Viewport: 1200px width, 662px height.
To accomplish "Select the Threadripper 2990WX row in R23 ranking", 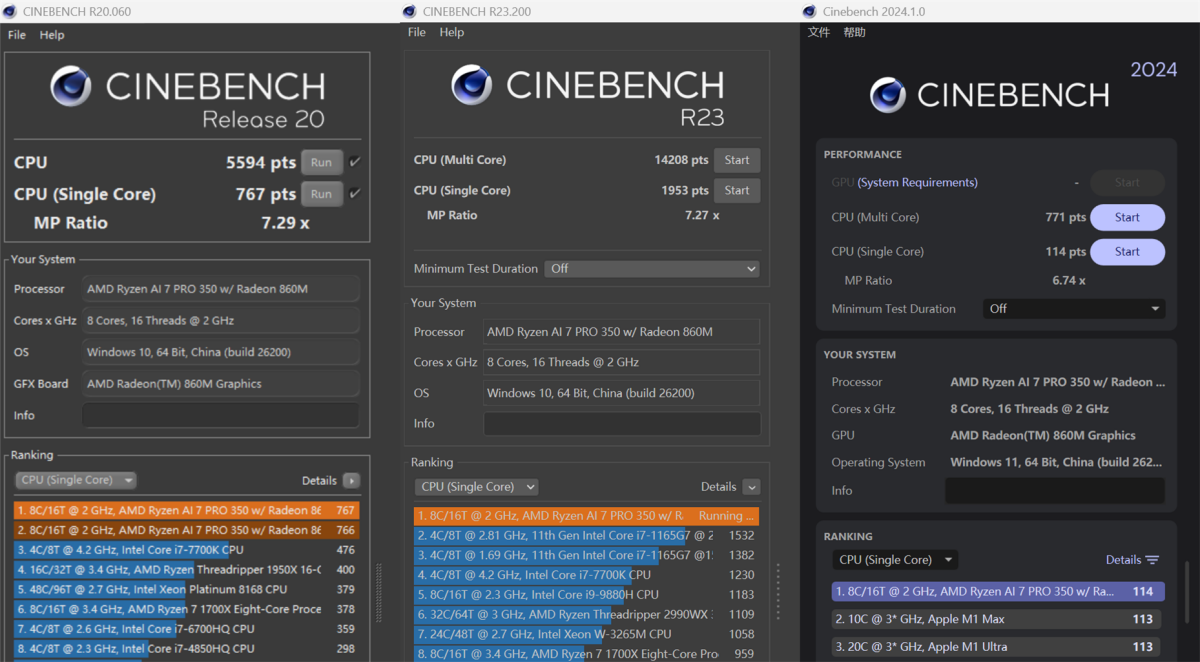I will pos(587,614).
